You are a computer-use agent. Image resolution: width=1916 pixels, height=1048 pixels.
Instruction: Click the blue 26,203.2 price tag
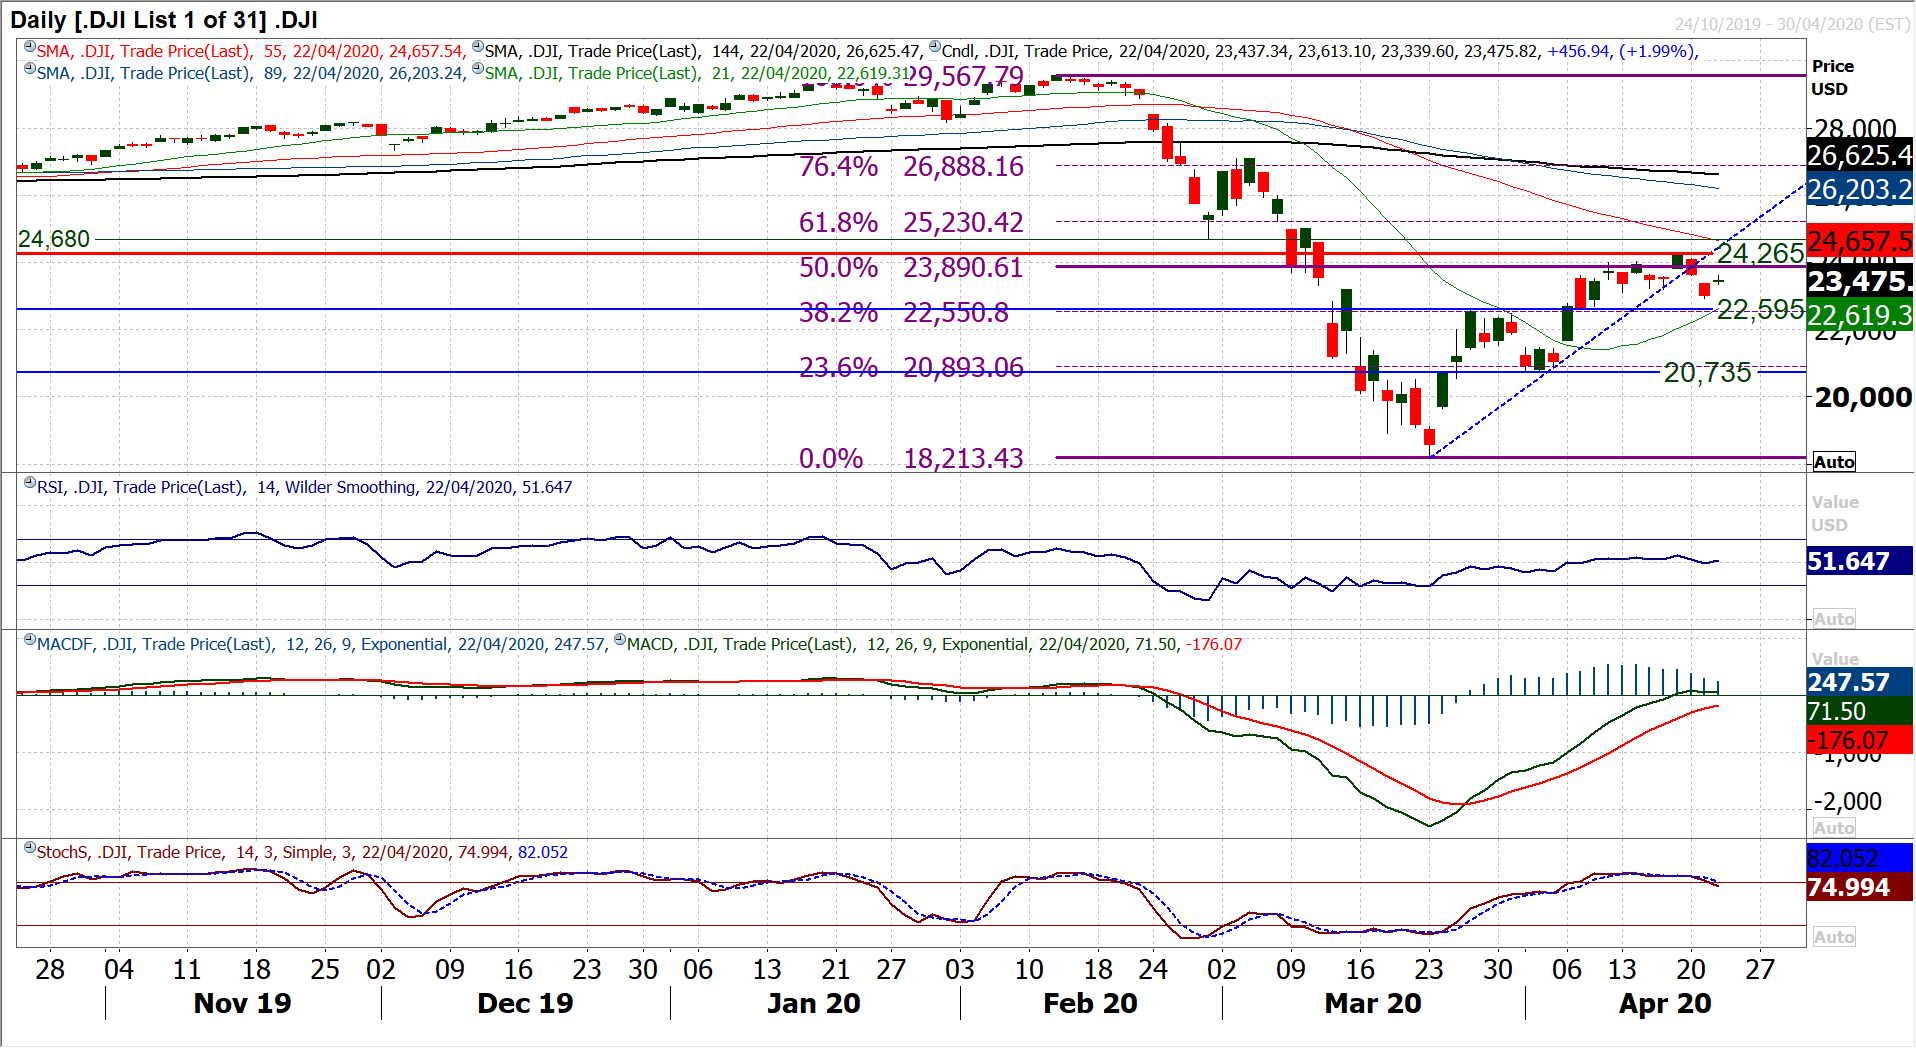[x=1860, y=189]
